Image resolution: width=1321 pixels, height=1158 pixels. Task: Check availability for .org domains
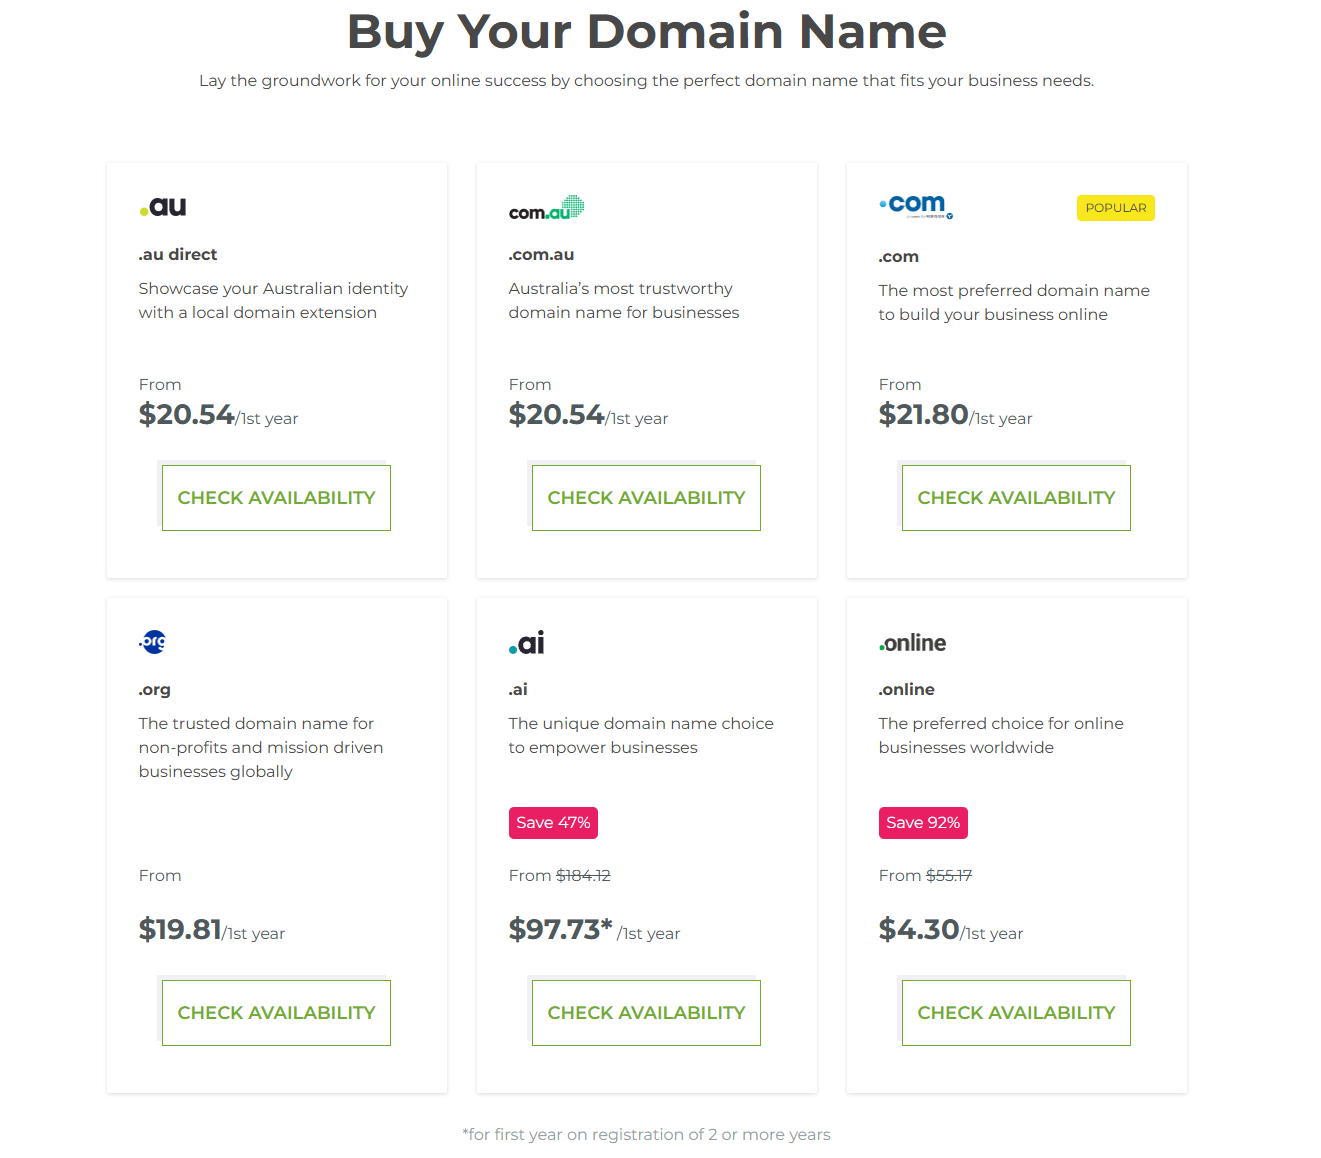pos(276,1012)
